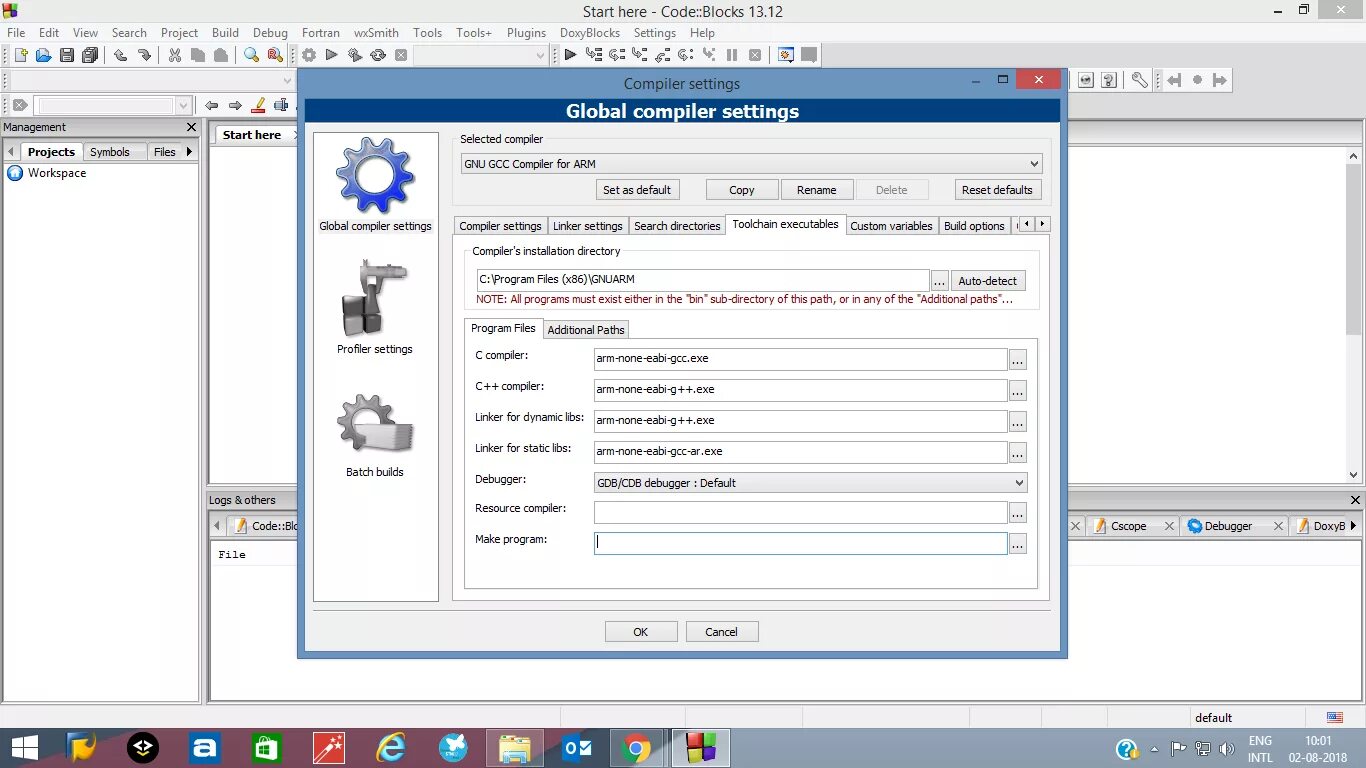
Task: Browse for C compiler executable
Action: pos(1017,359)
